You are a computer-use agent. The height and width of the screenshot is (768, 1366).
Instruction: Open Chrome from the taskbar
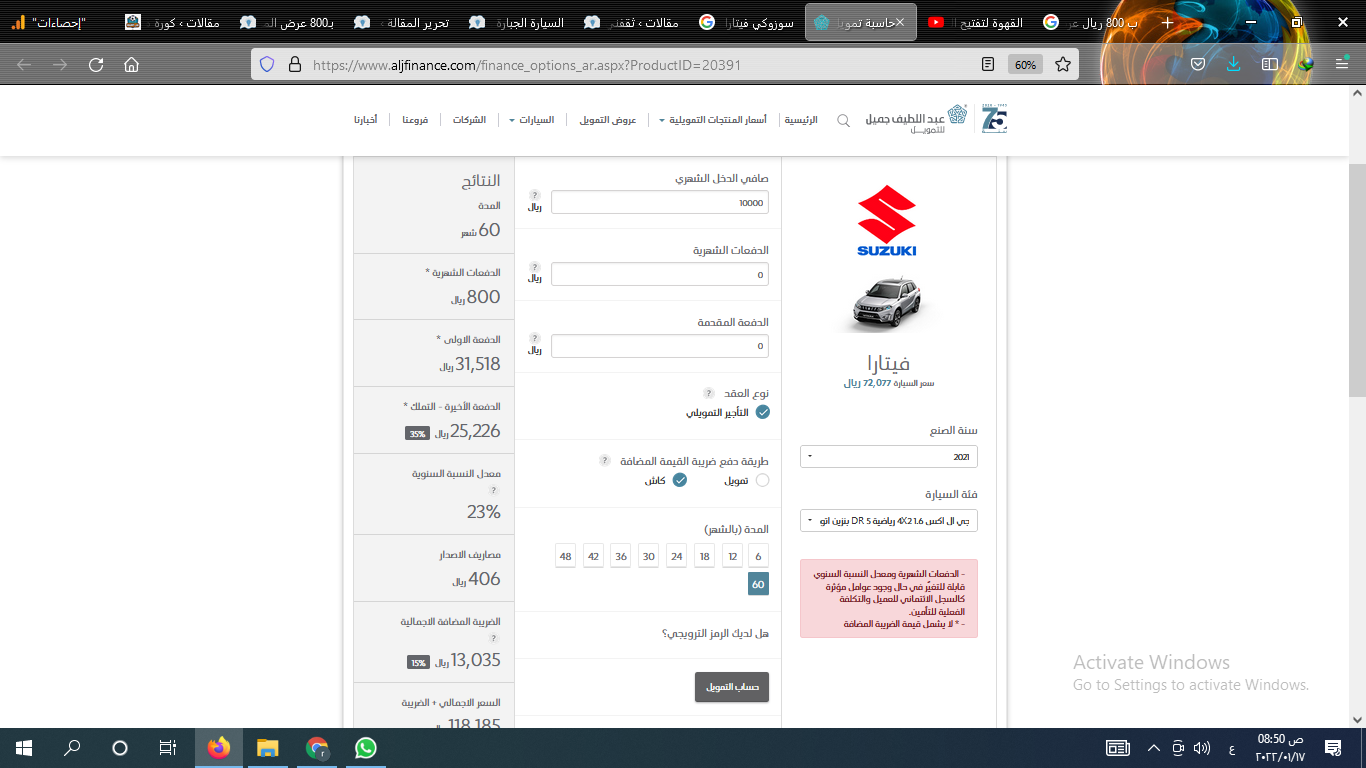[x=316, y=747]
